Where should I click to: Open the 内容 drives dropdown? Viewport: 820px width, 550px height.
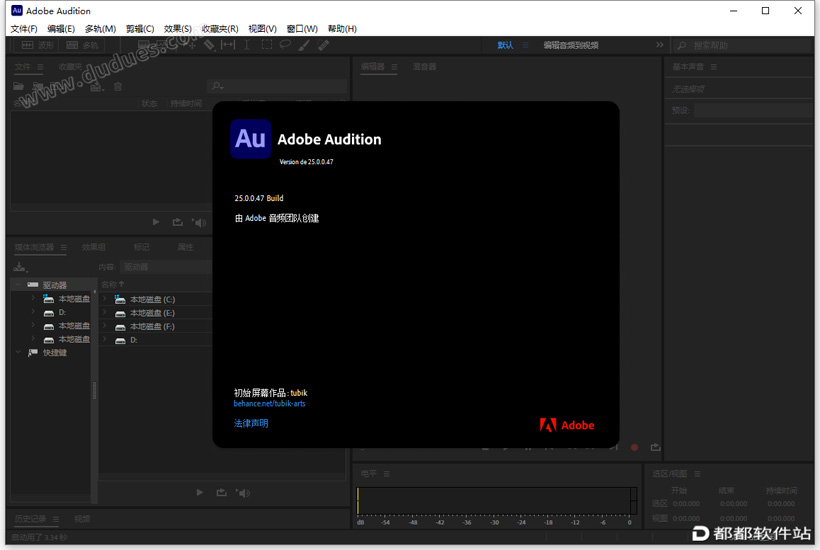(x=166, y=267)
